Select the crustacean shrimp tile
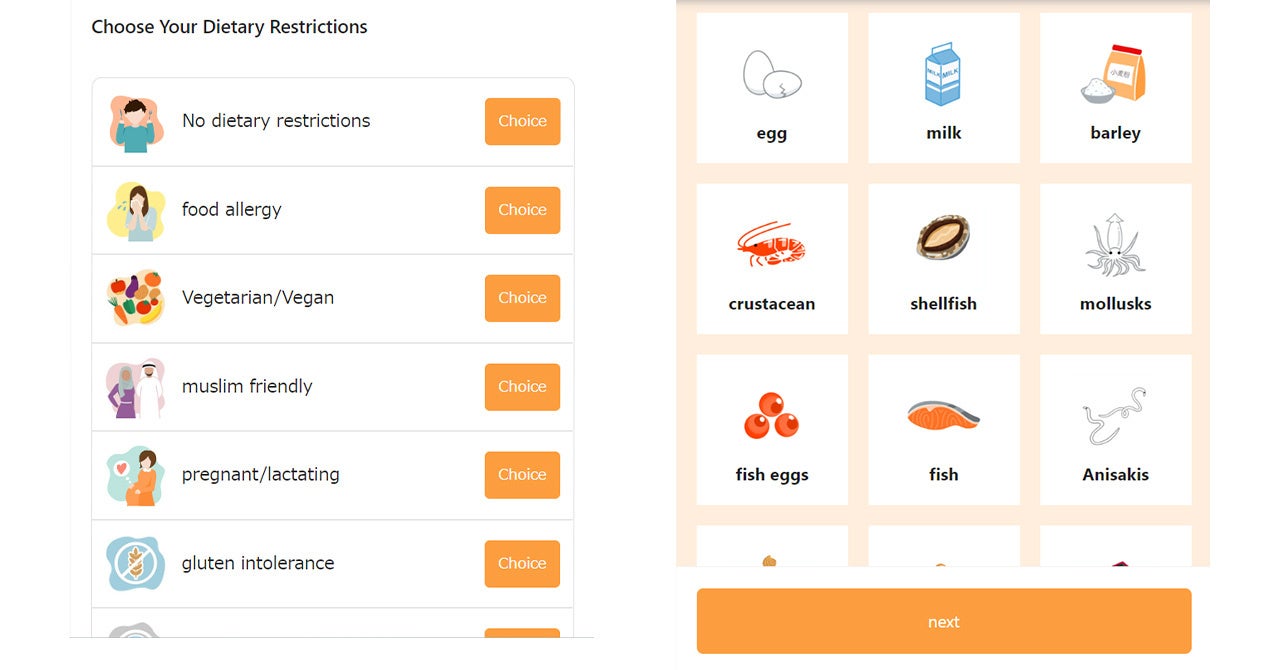The height and width of the screenshot is (670, 1280). (x=772, y=260)
